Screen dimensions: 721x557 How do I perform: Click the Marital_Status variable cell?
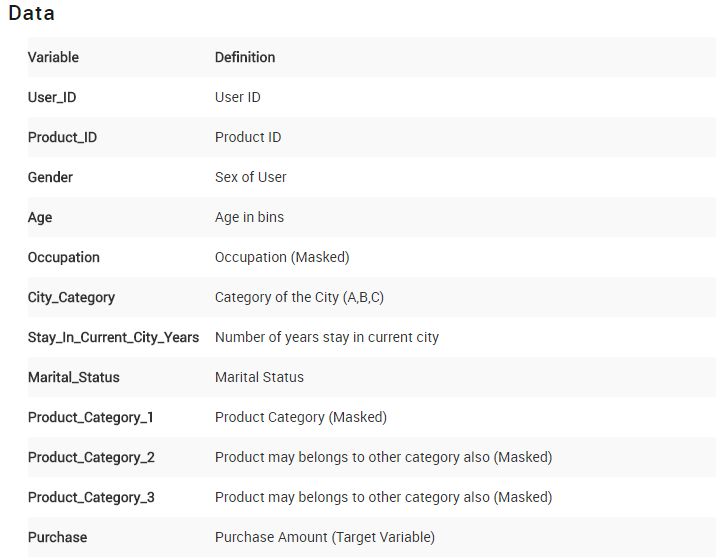click(x=73, y=377)
